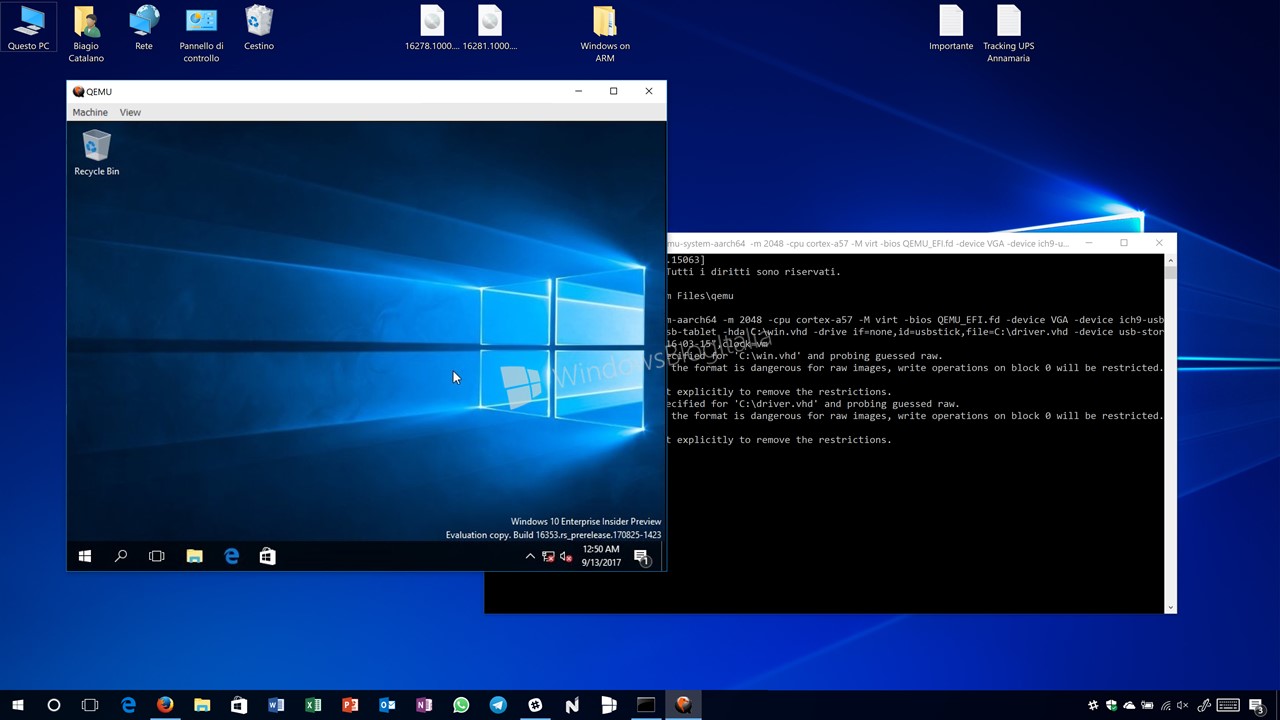Open the View menu in QEMU
This screenshot has width=1280, height=720.
click(x=130, y=112)
